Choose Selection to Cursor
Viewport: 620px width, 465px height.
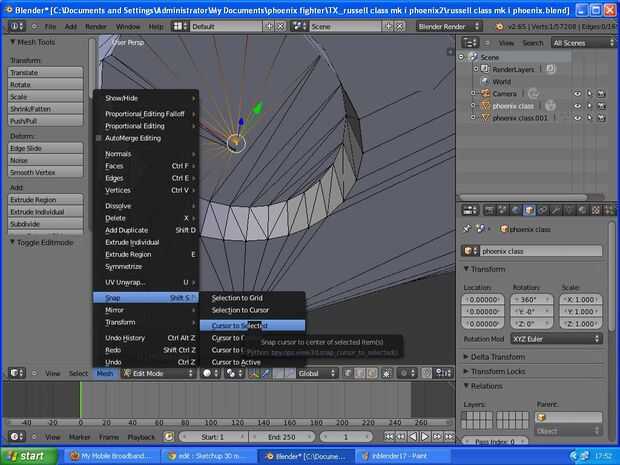pyautogui.click(x=252, y=310)
